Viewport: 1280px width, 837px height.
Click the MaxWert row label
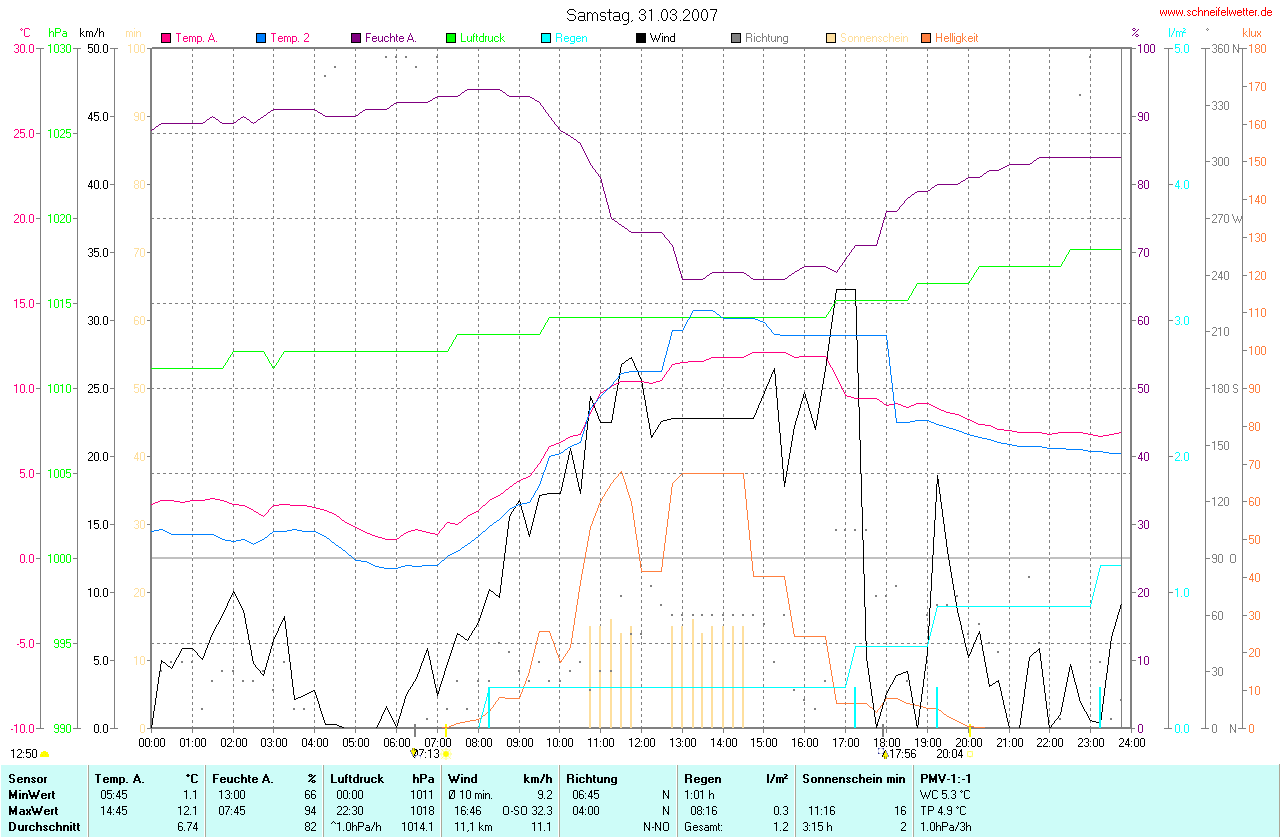click(33, 810)
